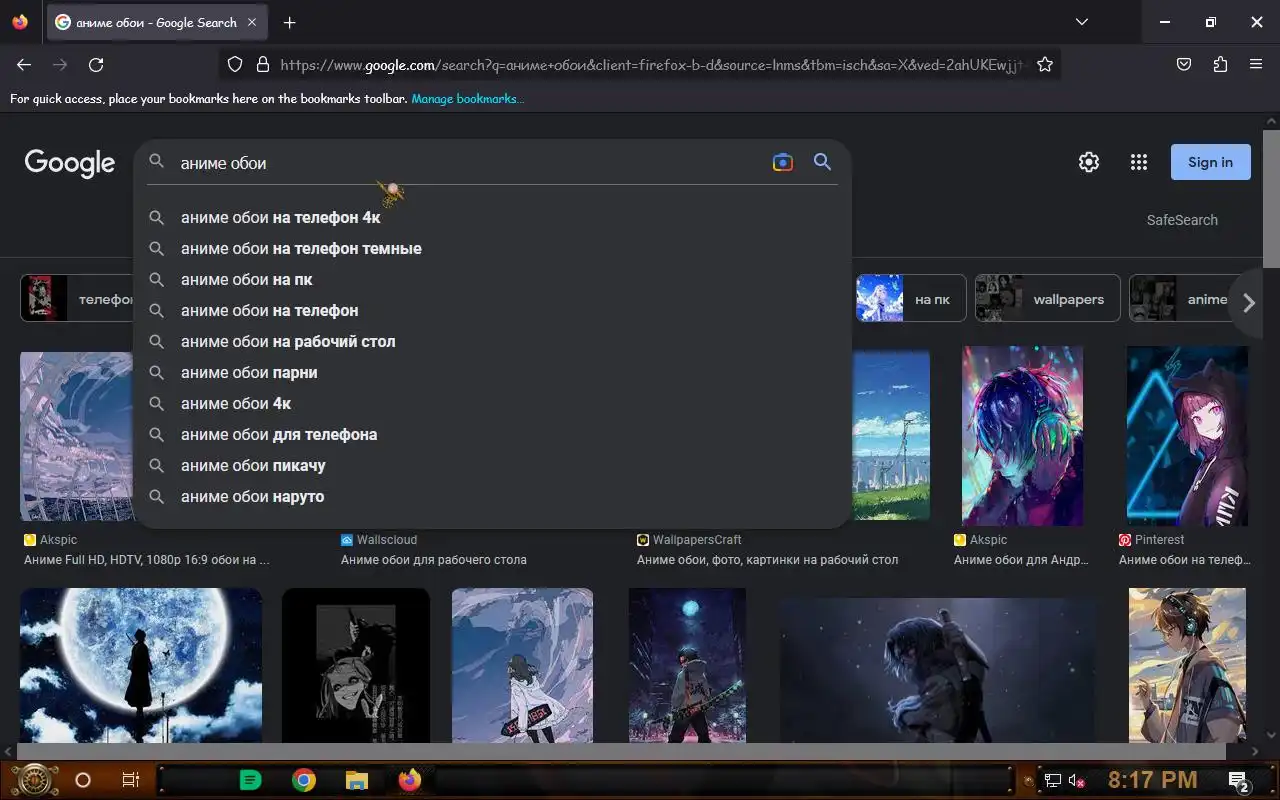
Task: Open the 8:17 PM clock
Action: (x=1152, y=780)
